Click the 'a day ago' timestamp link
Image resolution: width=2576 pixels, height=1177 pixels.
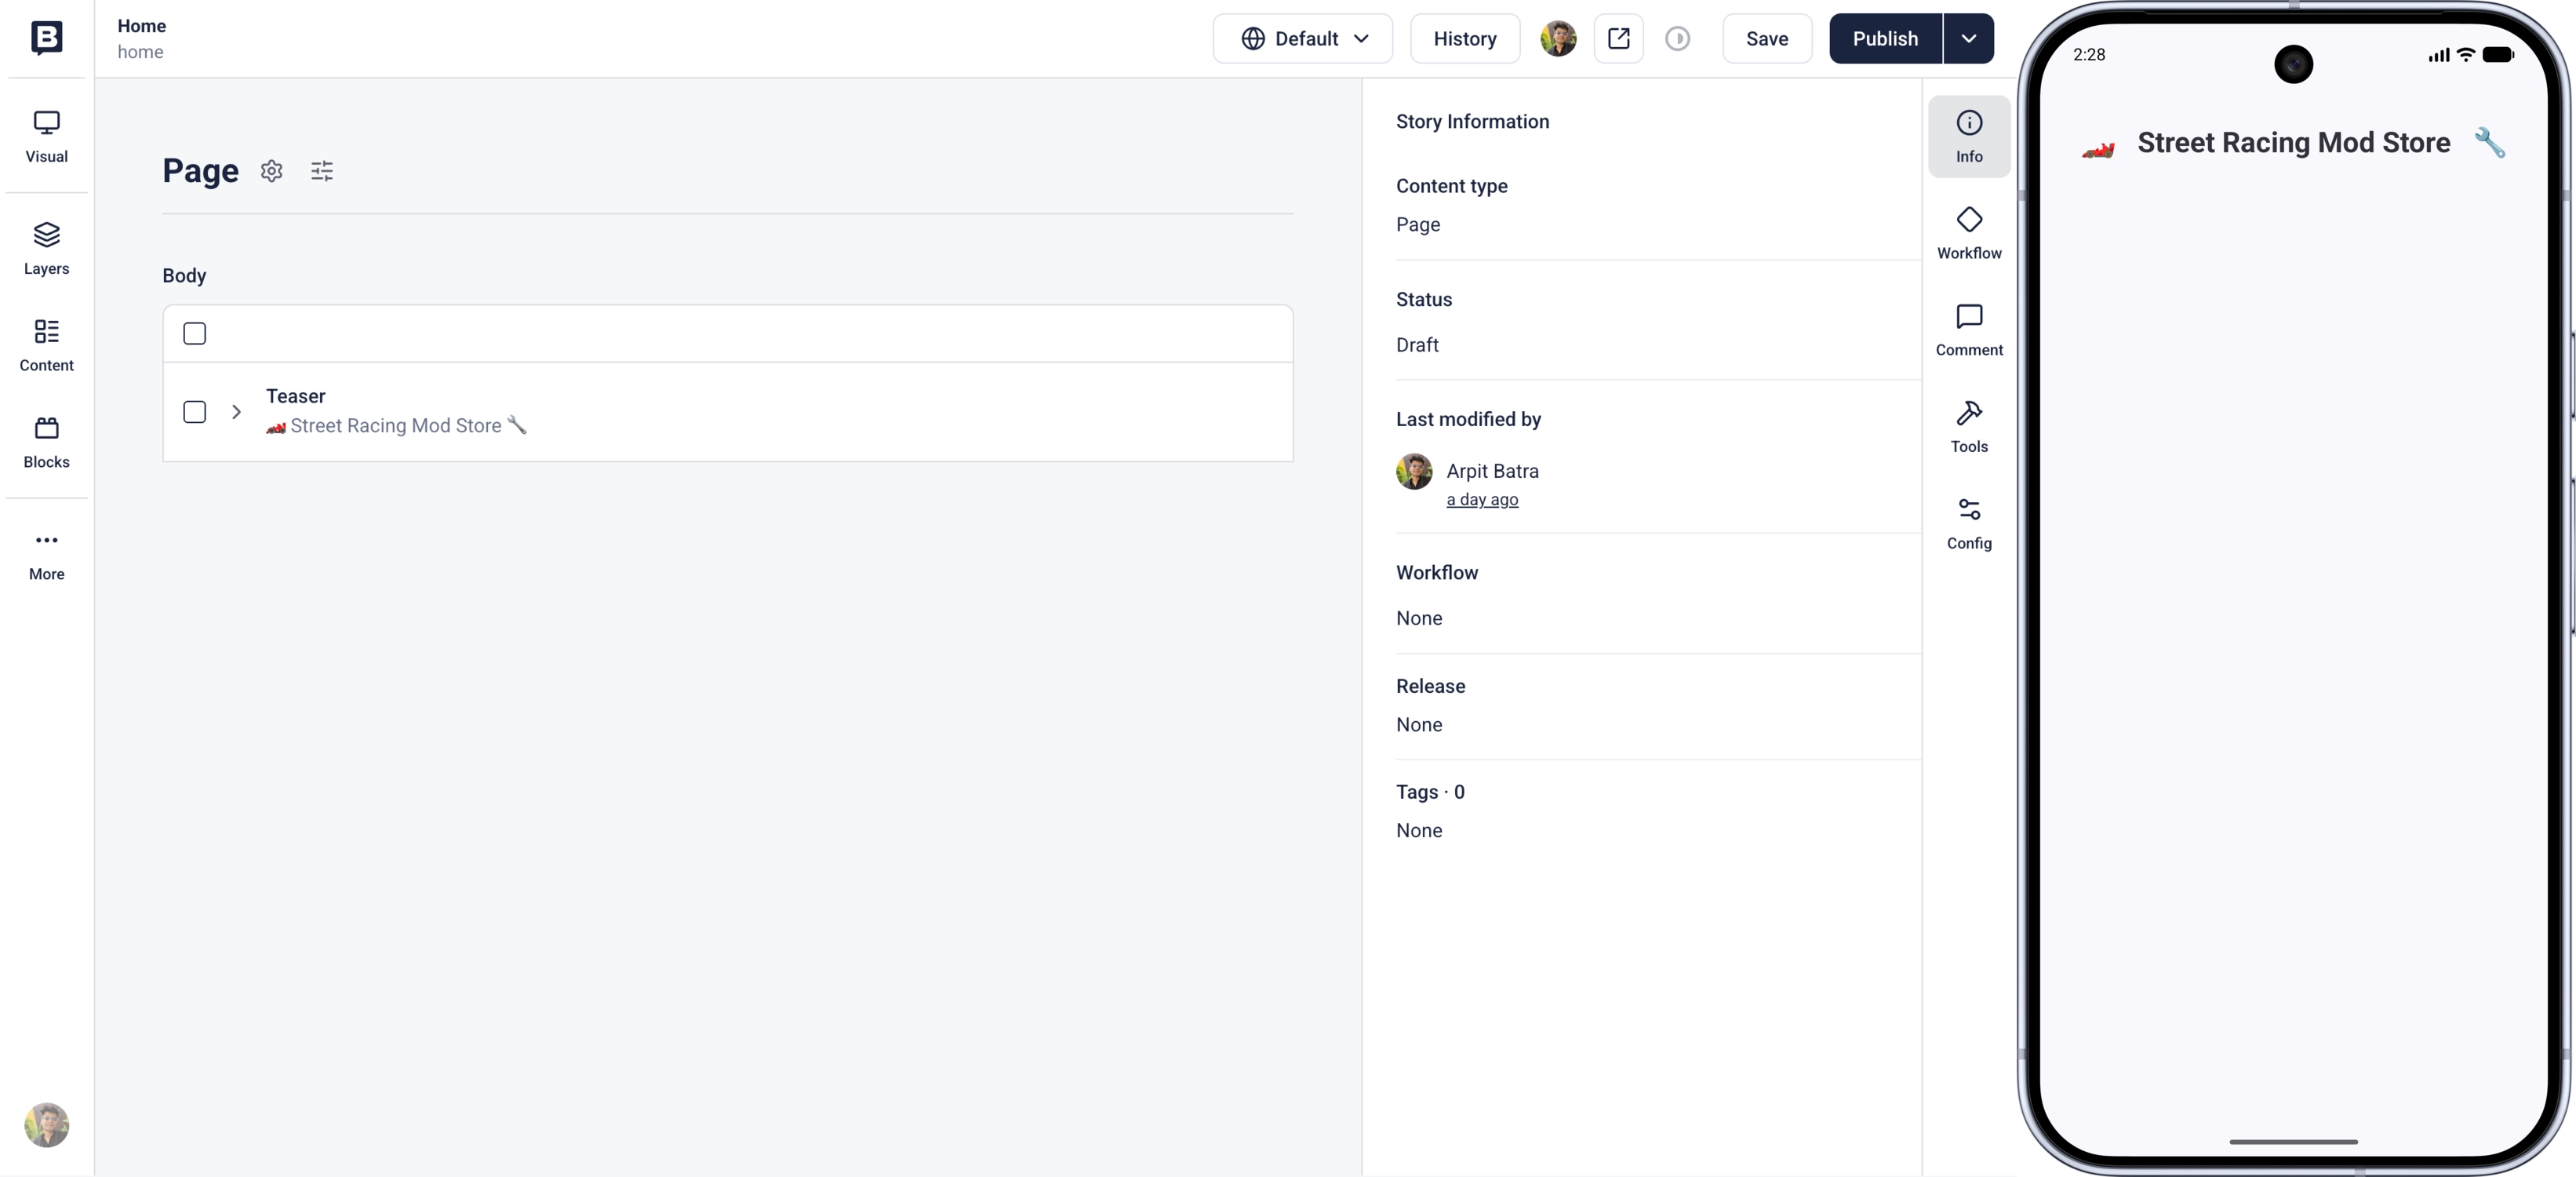point(1482,499)
